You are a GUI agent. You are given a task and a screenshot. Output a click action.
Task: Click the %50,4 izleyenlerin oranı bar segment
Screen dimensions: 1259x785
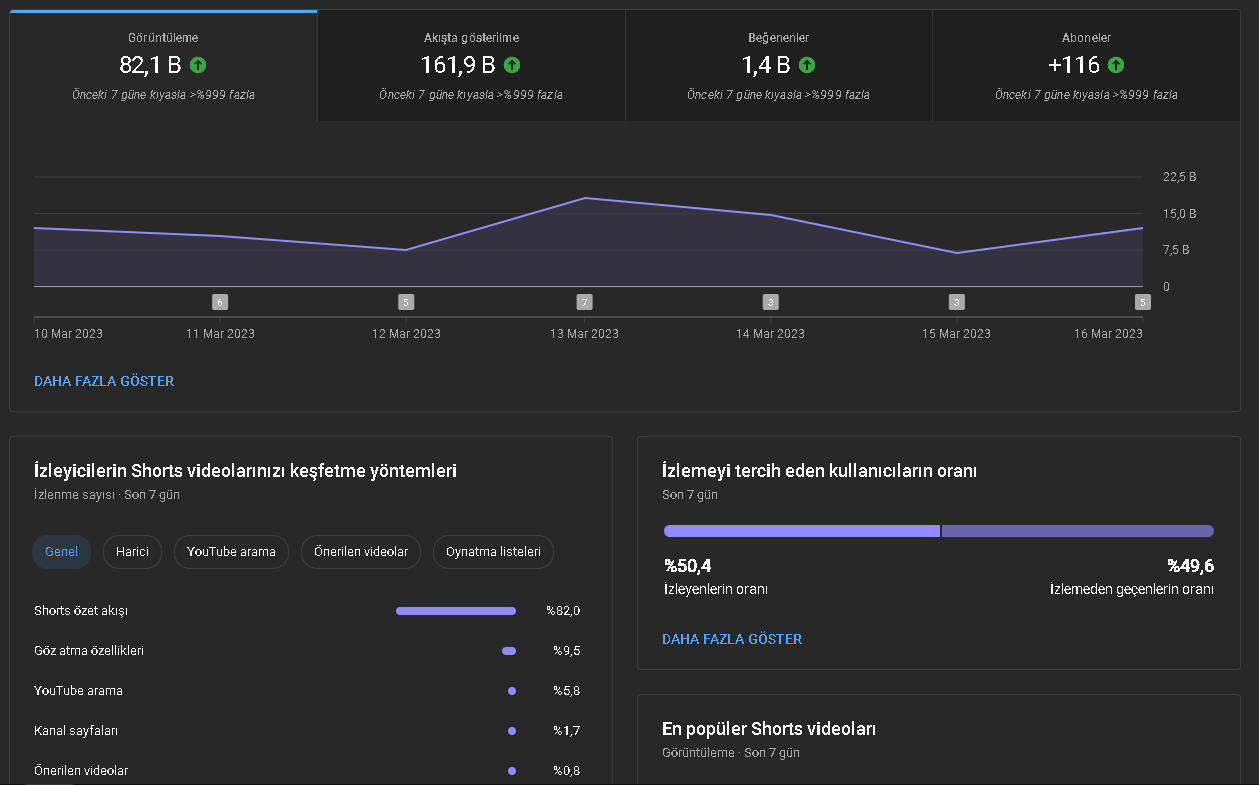[802, 531]
